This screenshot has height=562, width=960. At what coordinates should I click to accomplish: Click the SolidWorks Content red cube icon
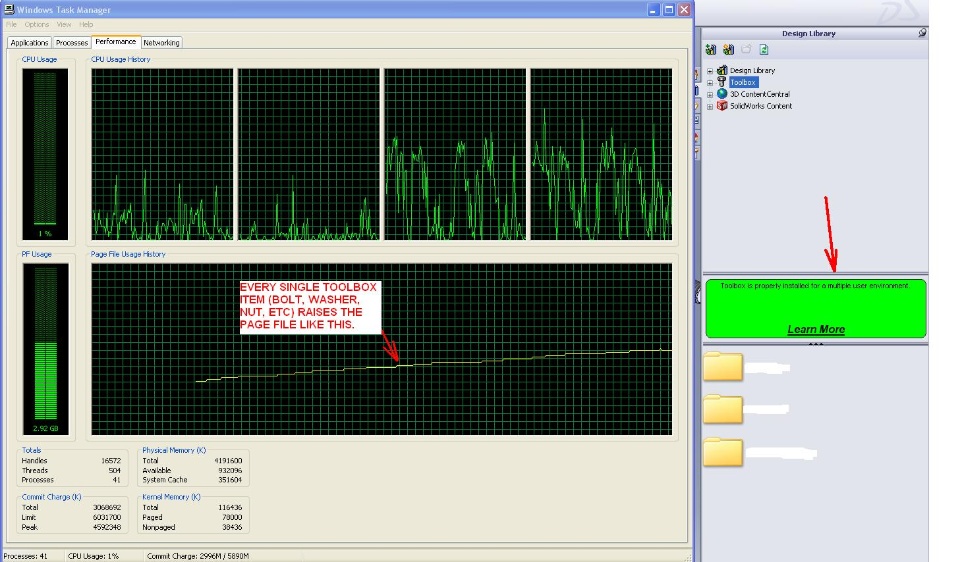point(722,105)
